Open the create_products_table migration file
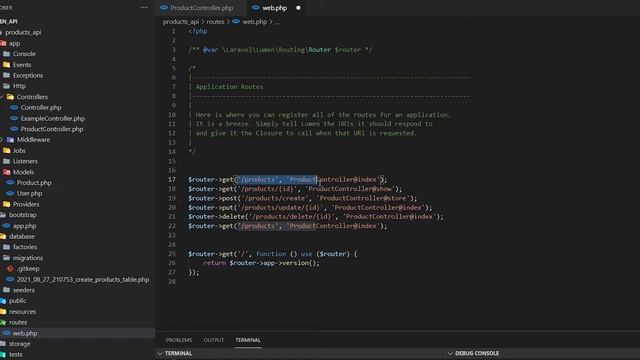 click(82, 280)
